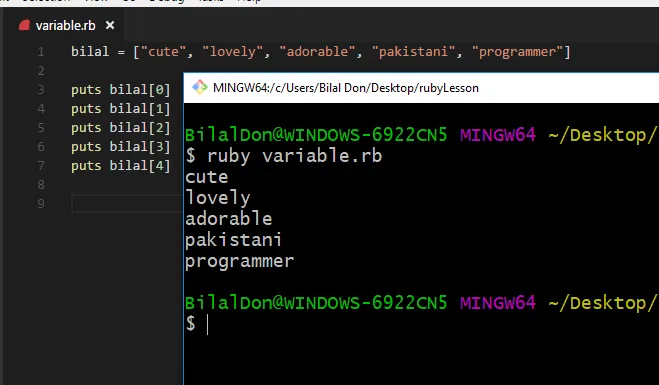This screenshot has width=659, height=385.
Task: Click line number 1 in the gutter
Action: pos(41,52)
